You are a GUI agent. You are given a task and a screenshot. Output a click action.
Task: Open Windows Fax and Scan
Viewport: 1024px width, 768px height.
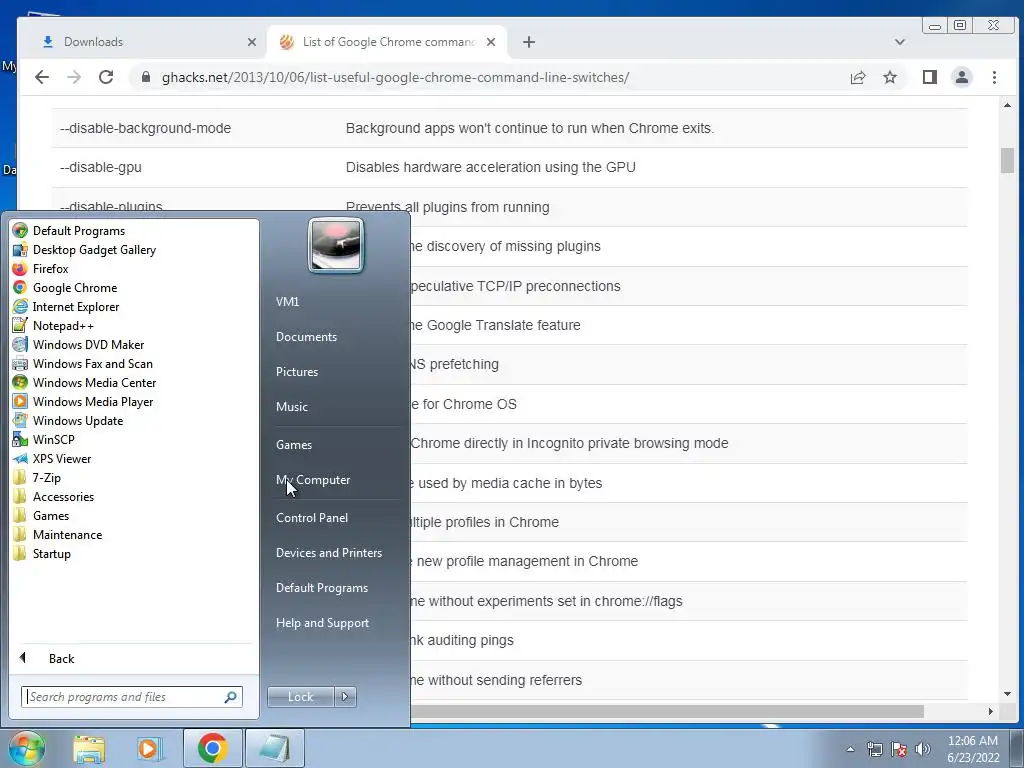pyautogui.click(x=83, y=363)
